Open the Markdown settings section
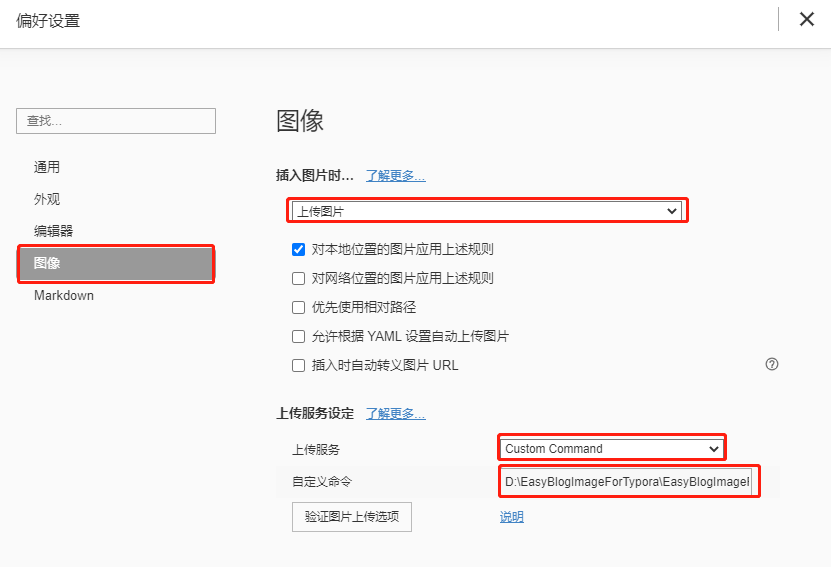831x567 pixels. point(64,295)
